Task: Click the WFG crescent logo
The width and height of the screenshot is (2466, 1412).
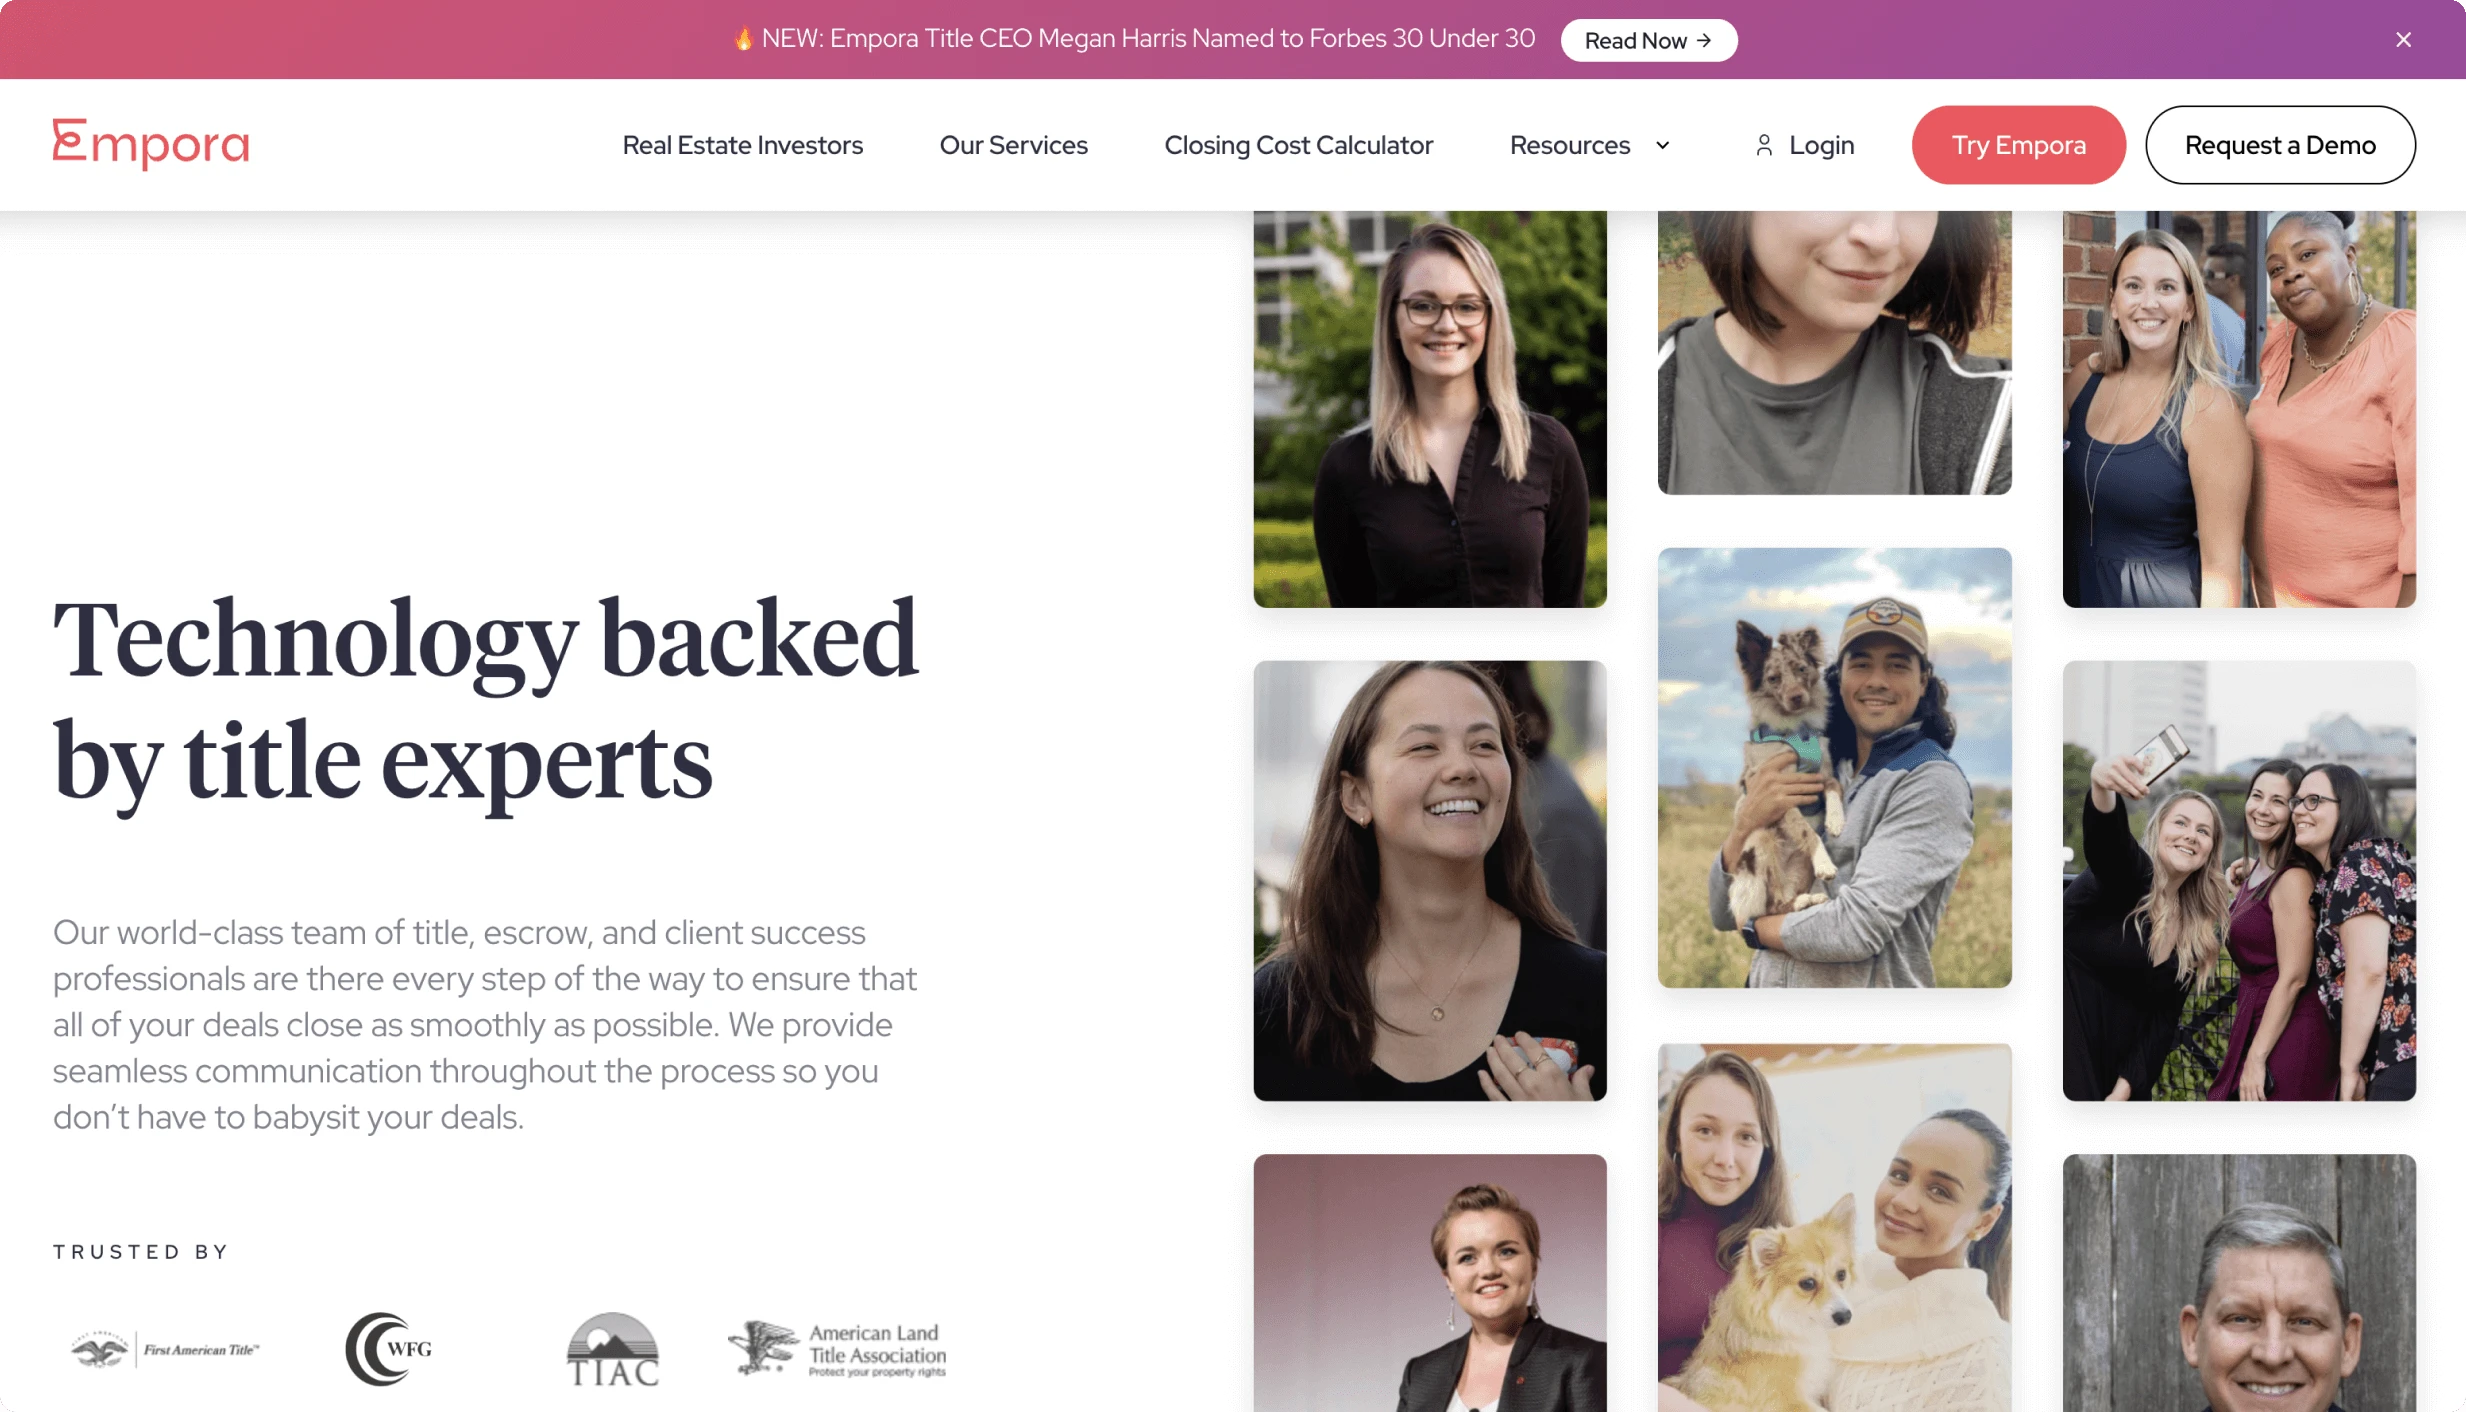Action: (389, 1349)
